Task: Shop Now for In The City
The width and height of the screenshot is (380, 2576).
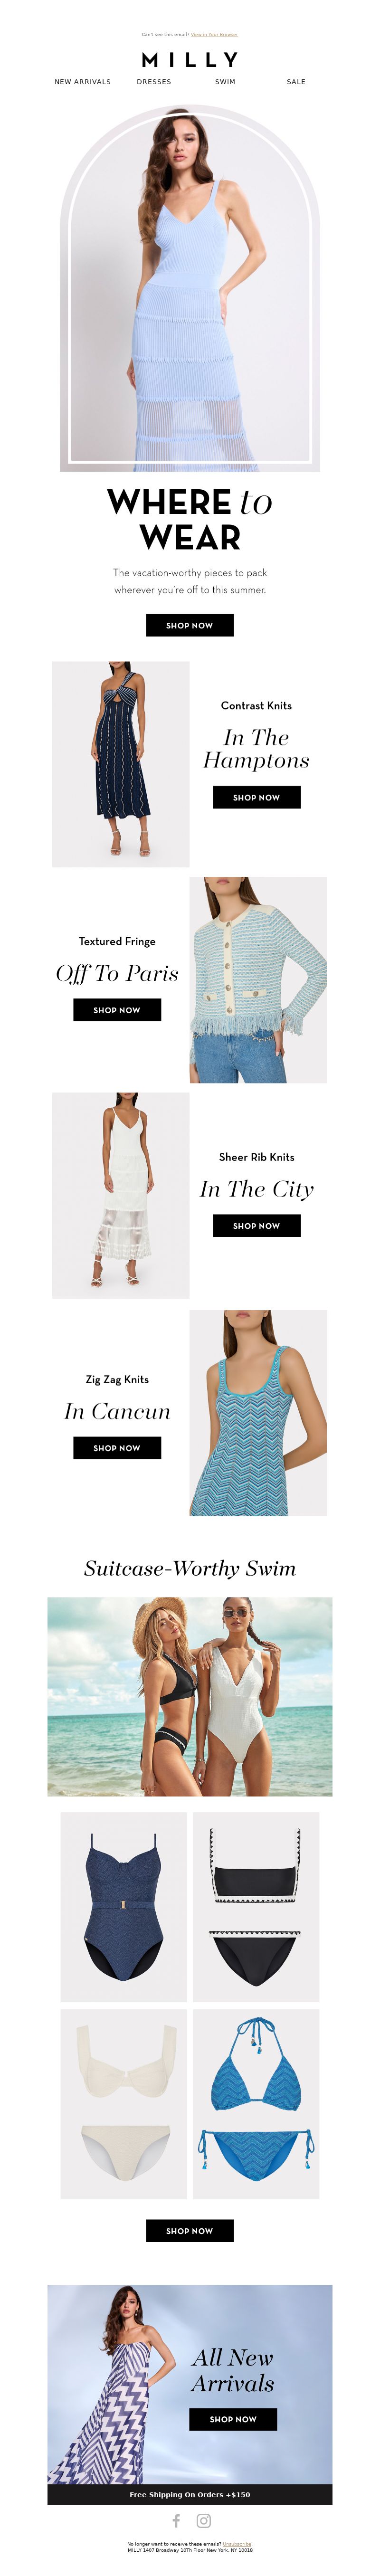Action: click(257, 1225)
